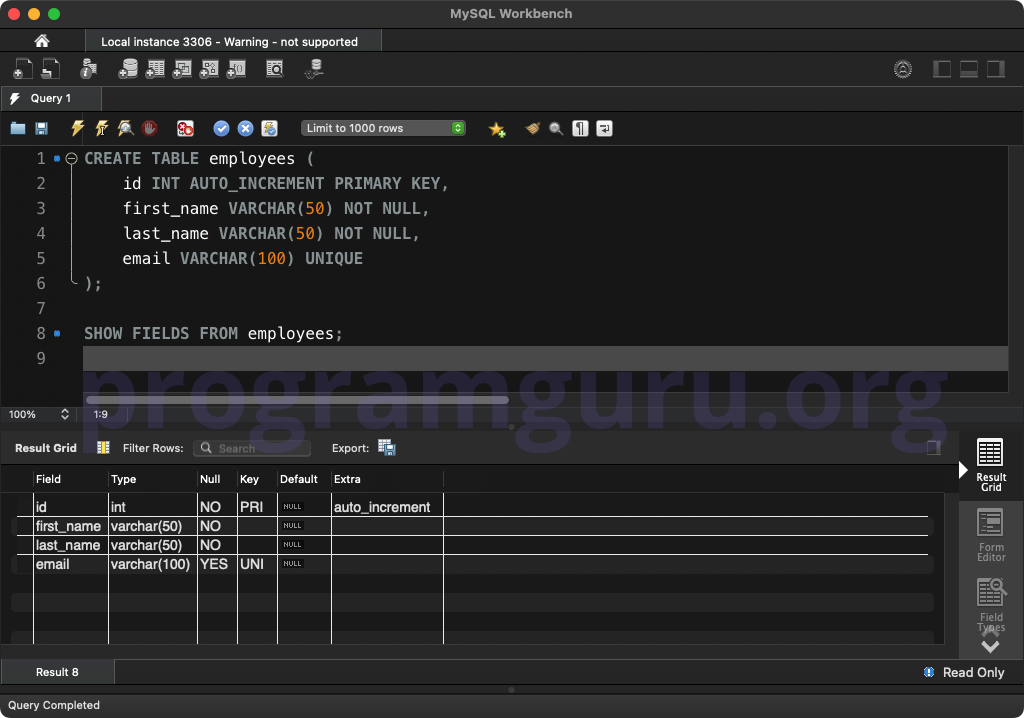Show find panel magnifier icon
The image size is (1024, 718).
point(556,128)
